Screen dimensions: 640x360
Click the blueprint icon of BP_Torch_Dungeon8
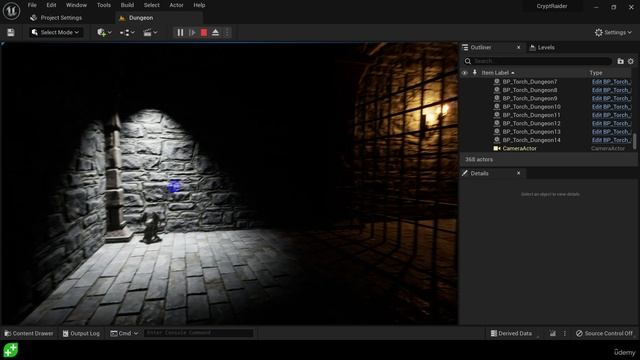tap(497, 90)
